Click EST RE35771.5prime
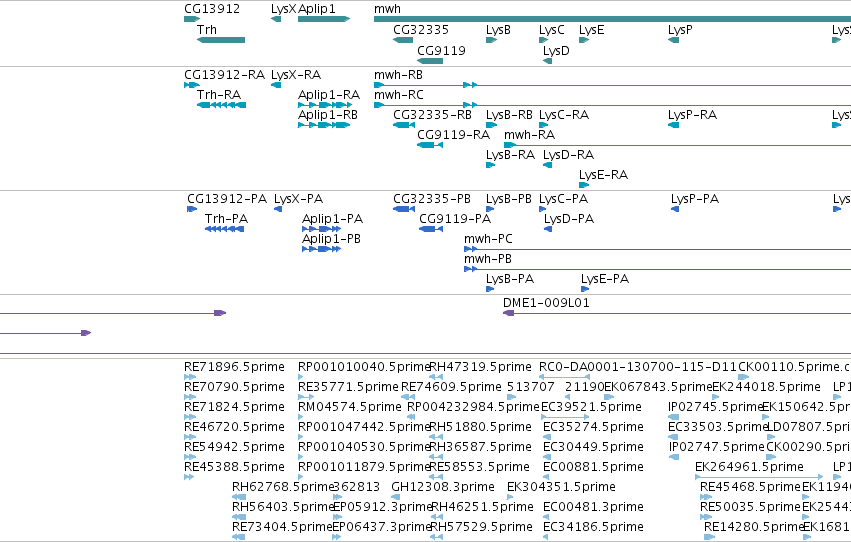Screen dimensions: 851x542 (x=348, y=387)
